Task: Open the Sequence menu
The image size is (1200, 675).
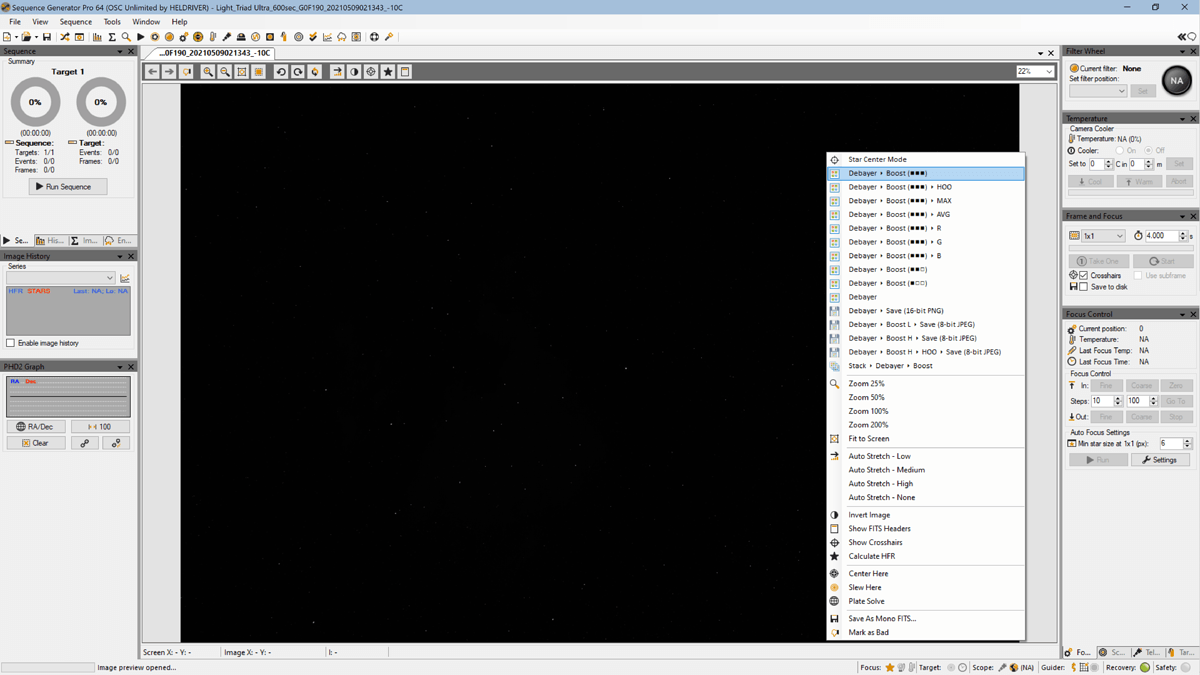Action: pyautogui.click(x=75, y=21)
